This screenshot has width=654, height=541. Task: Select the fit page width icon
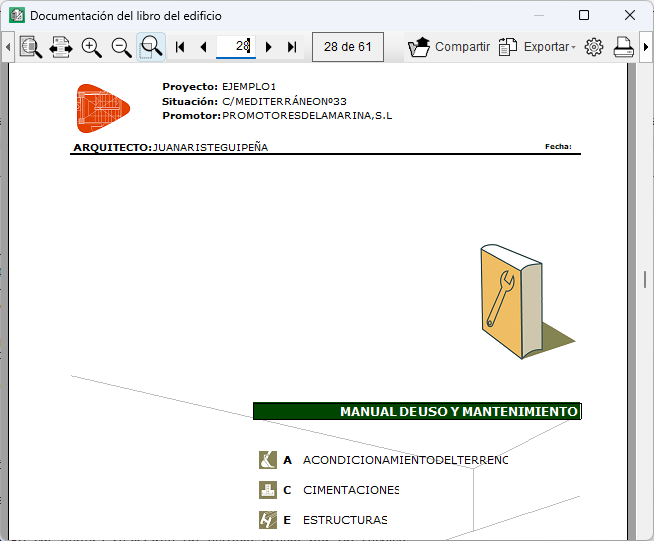pos(61,47)
